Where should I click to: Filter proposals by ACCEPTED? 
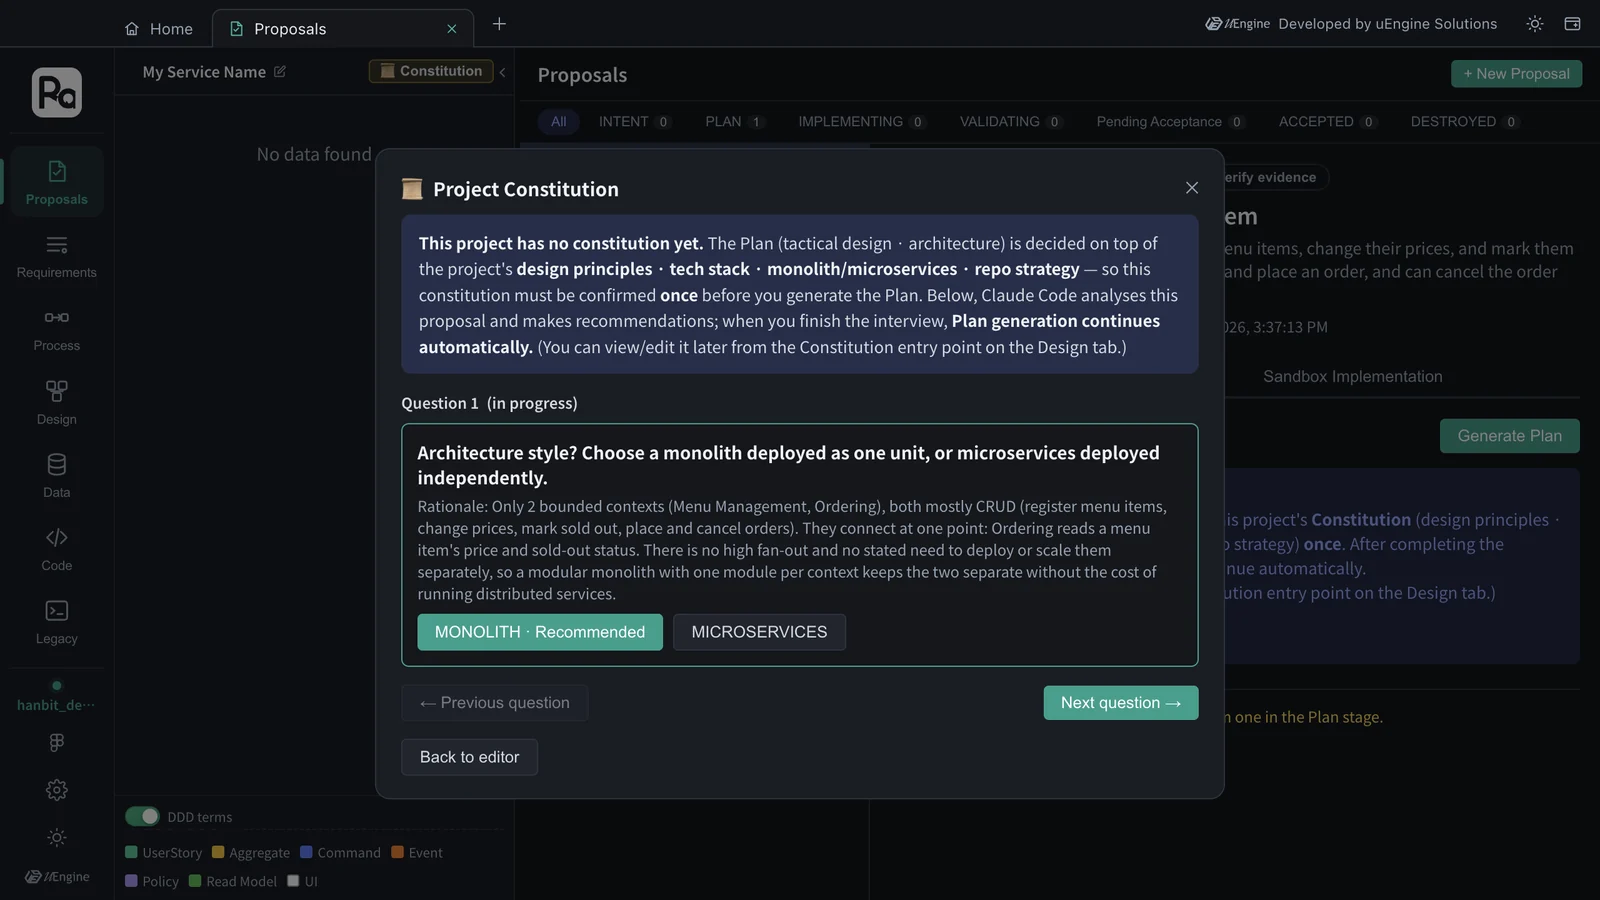tap(1327, 122)
